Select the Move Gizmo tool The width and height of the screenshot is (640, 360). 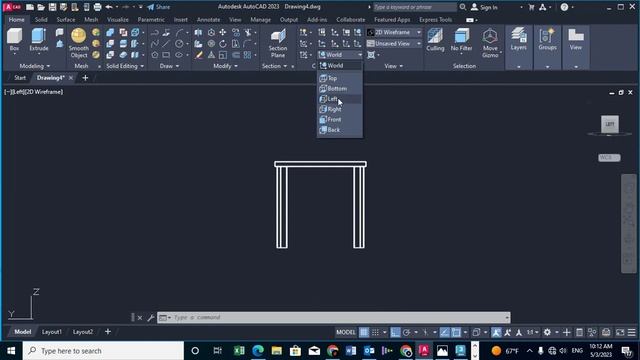coord(490,43)
